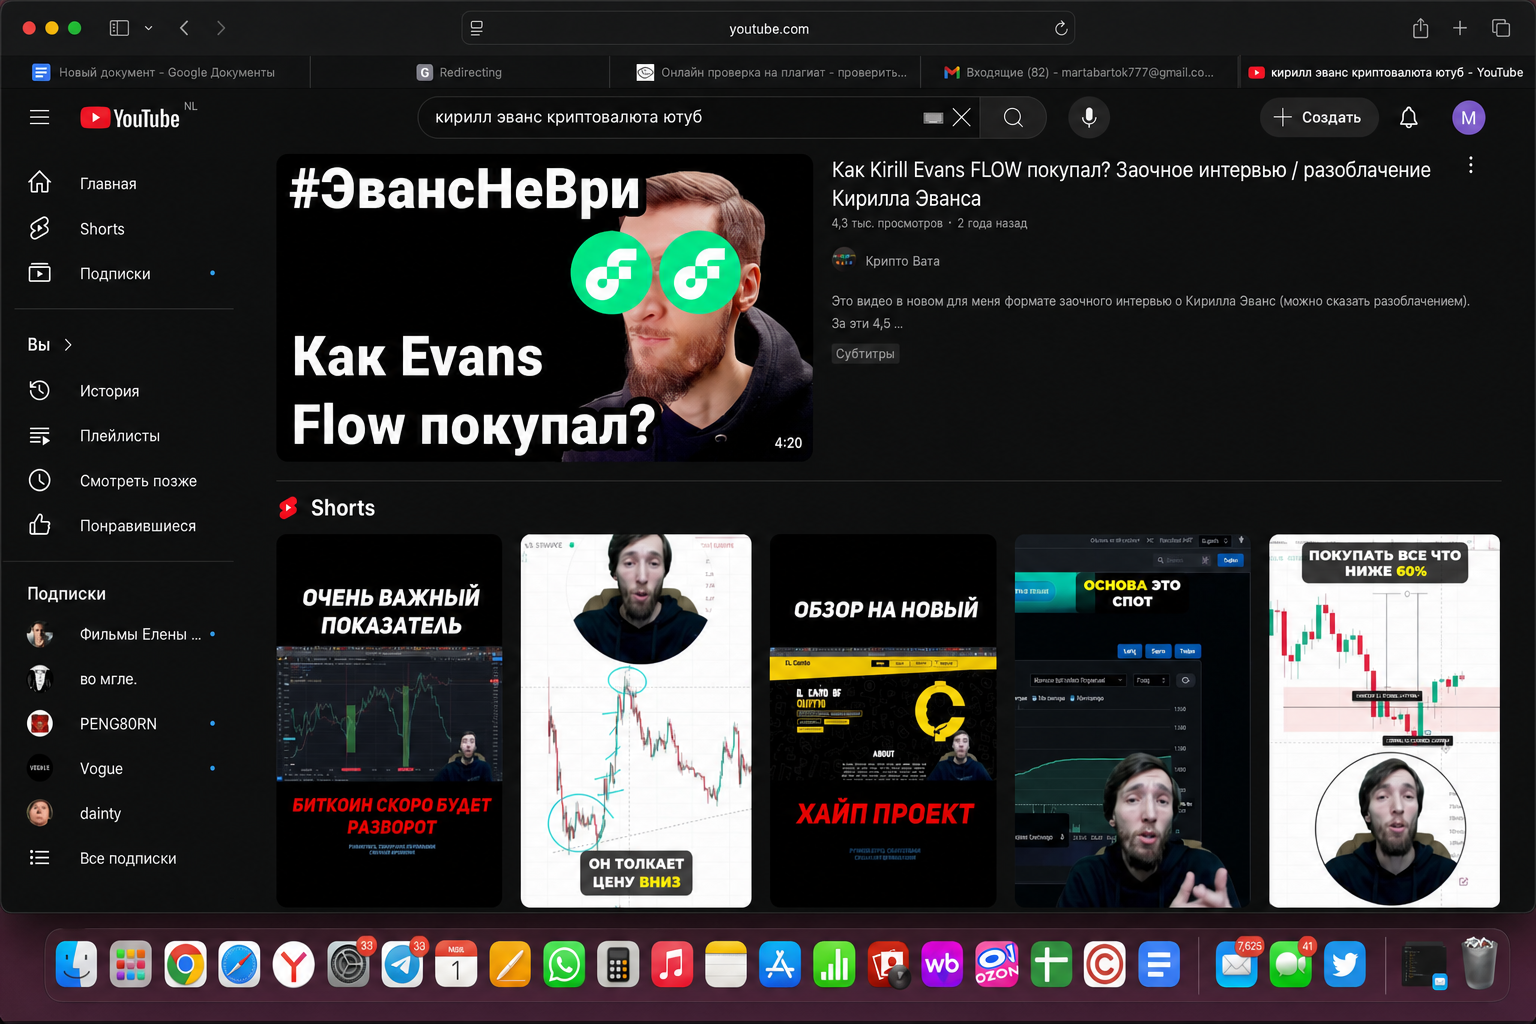Screen dimensions: 1536x1024
Task: Click the voice search microphone icon
Action: pos(1089,117)
